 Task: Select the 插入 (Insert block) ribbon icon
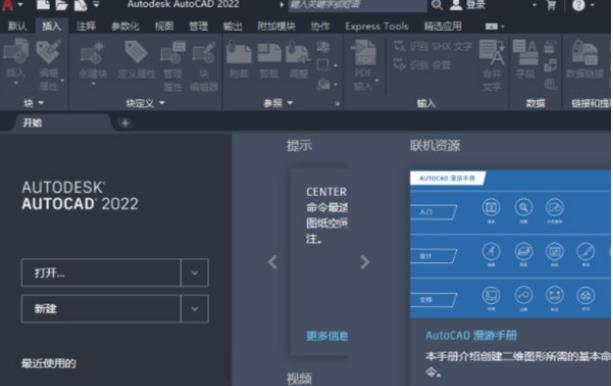click(16, 52)
